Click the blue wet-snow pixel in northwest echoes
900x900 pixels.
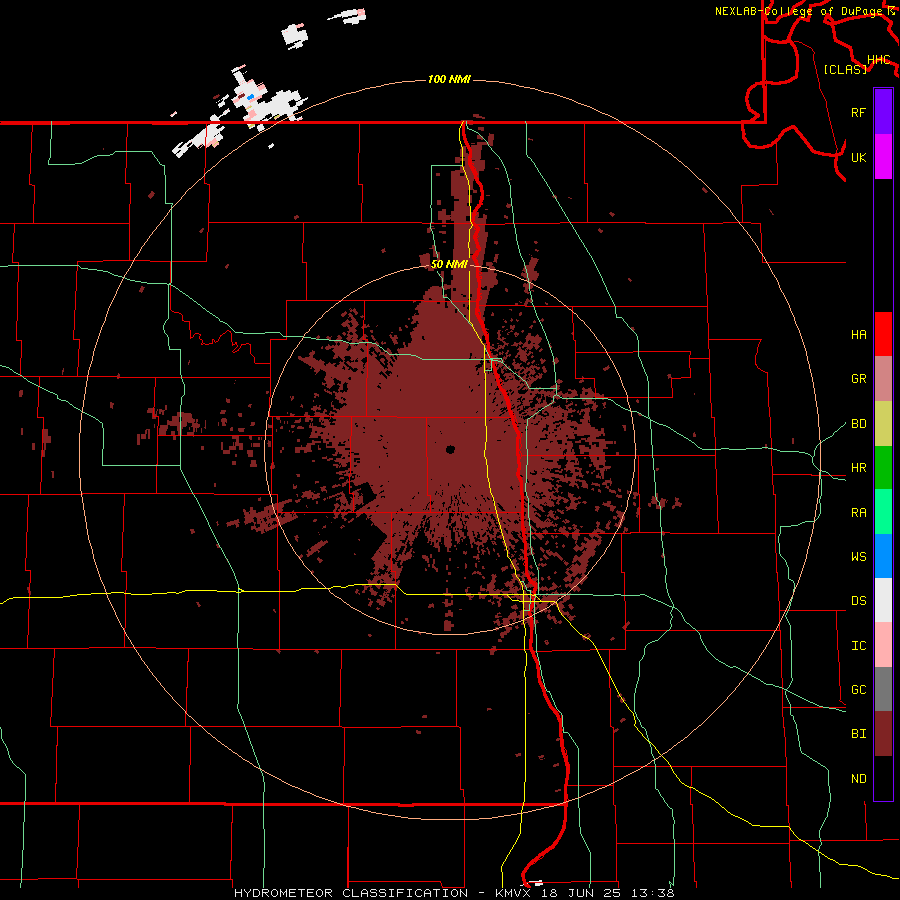pyautogui.click(x=250, y=98)
